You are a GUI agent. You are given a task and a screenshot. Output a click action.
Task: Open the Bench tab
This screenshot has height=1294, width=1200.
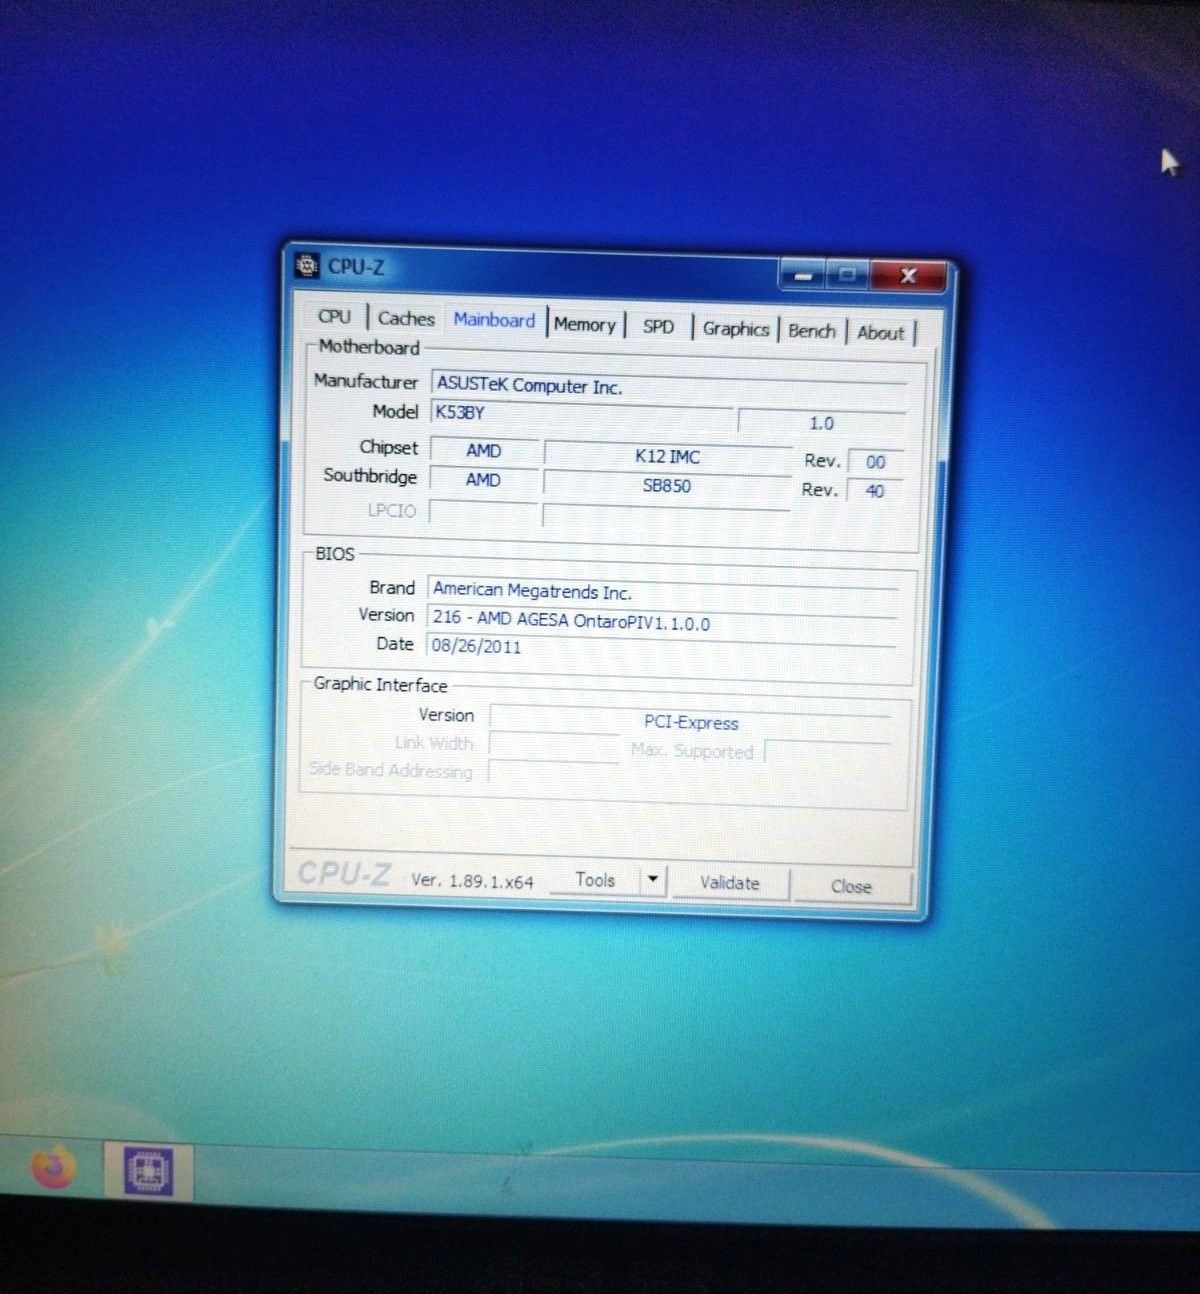(811, 331)
